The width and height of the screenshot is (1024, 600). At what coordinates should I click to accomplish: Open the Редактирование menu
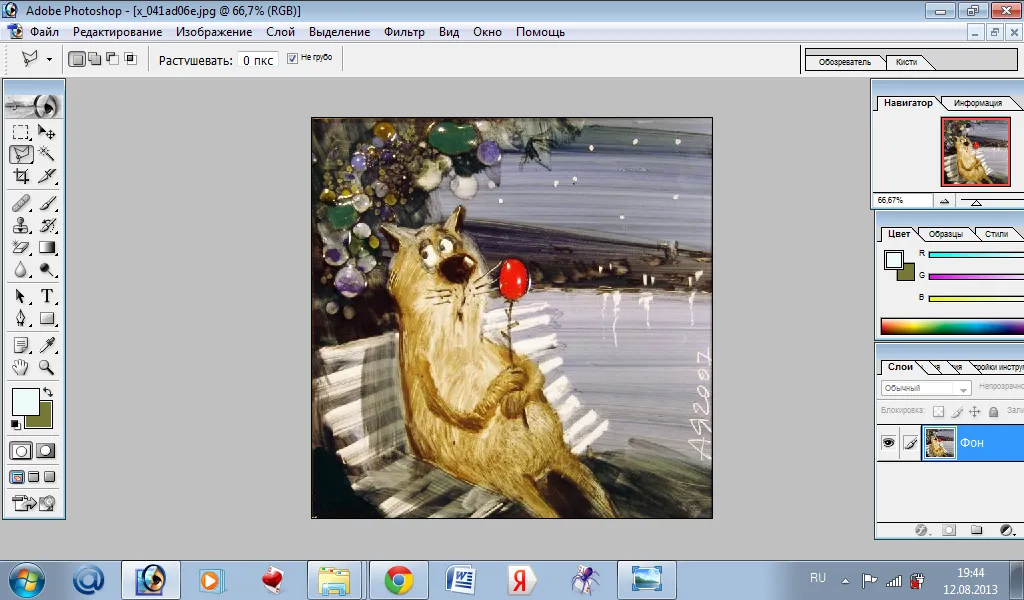[118, 32]
